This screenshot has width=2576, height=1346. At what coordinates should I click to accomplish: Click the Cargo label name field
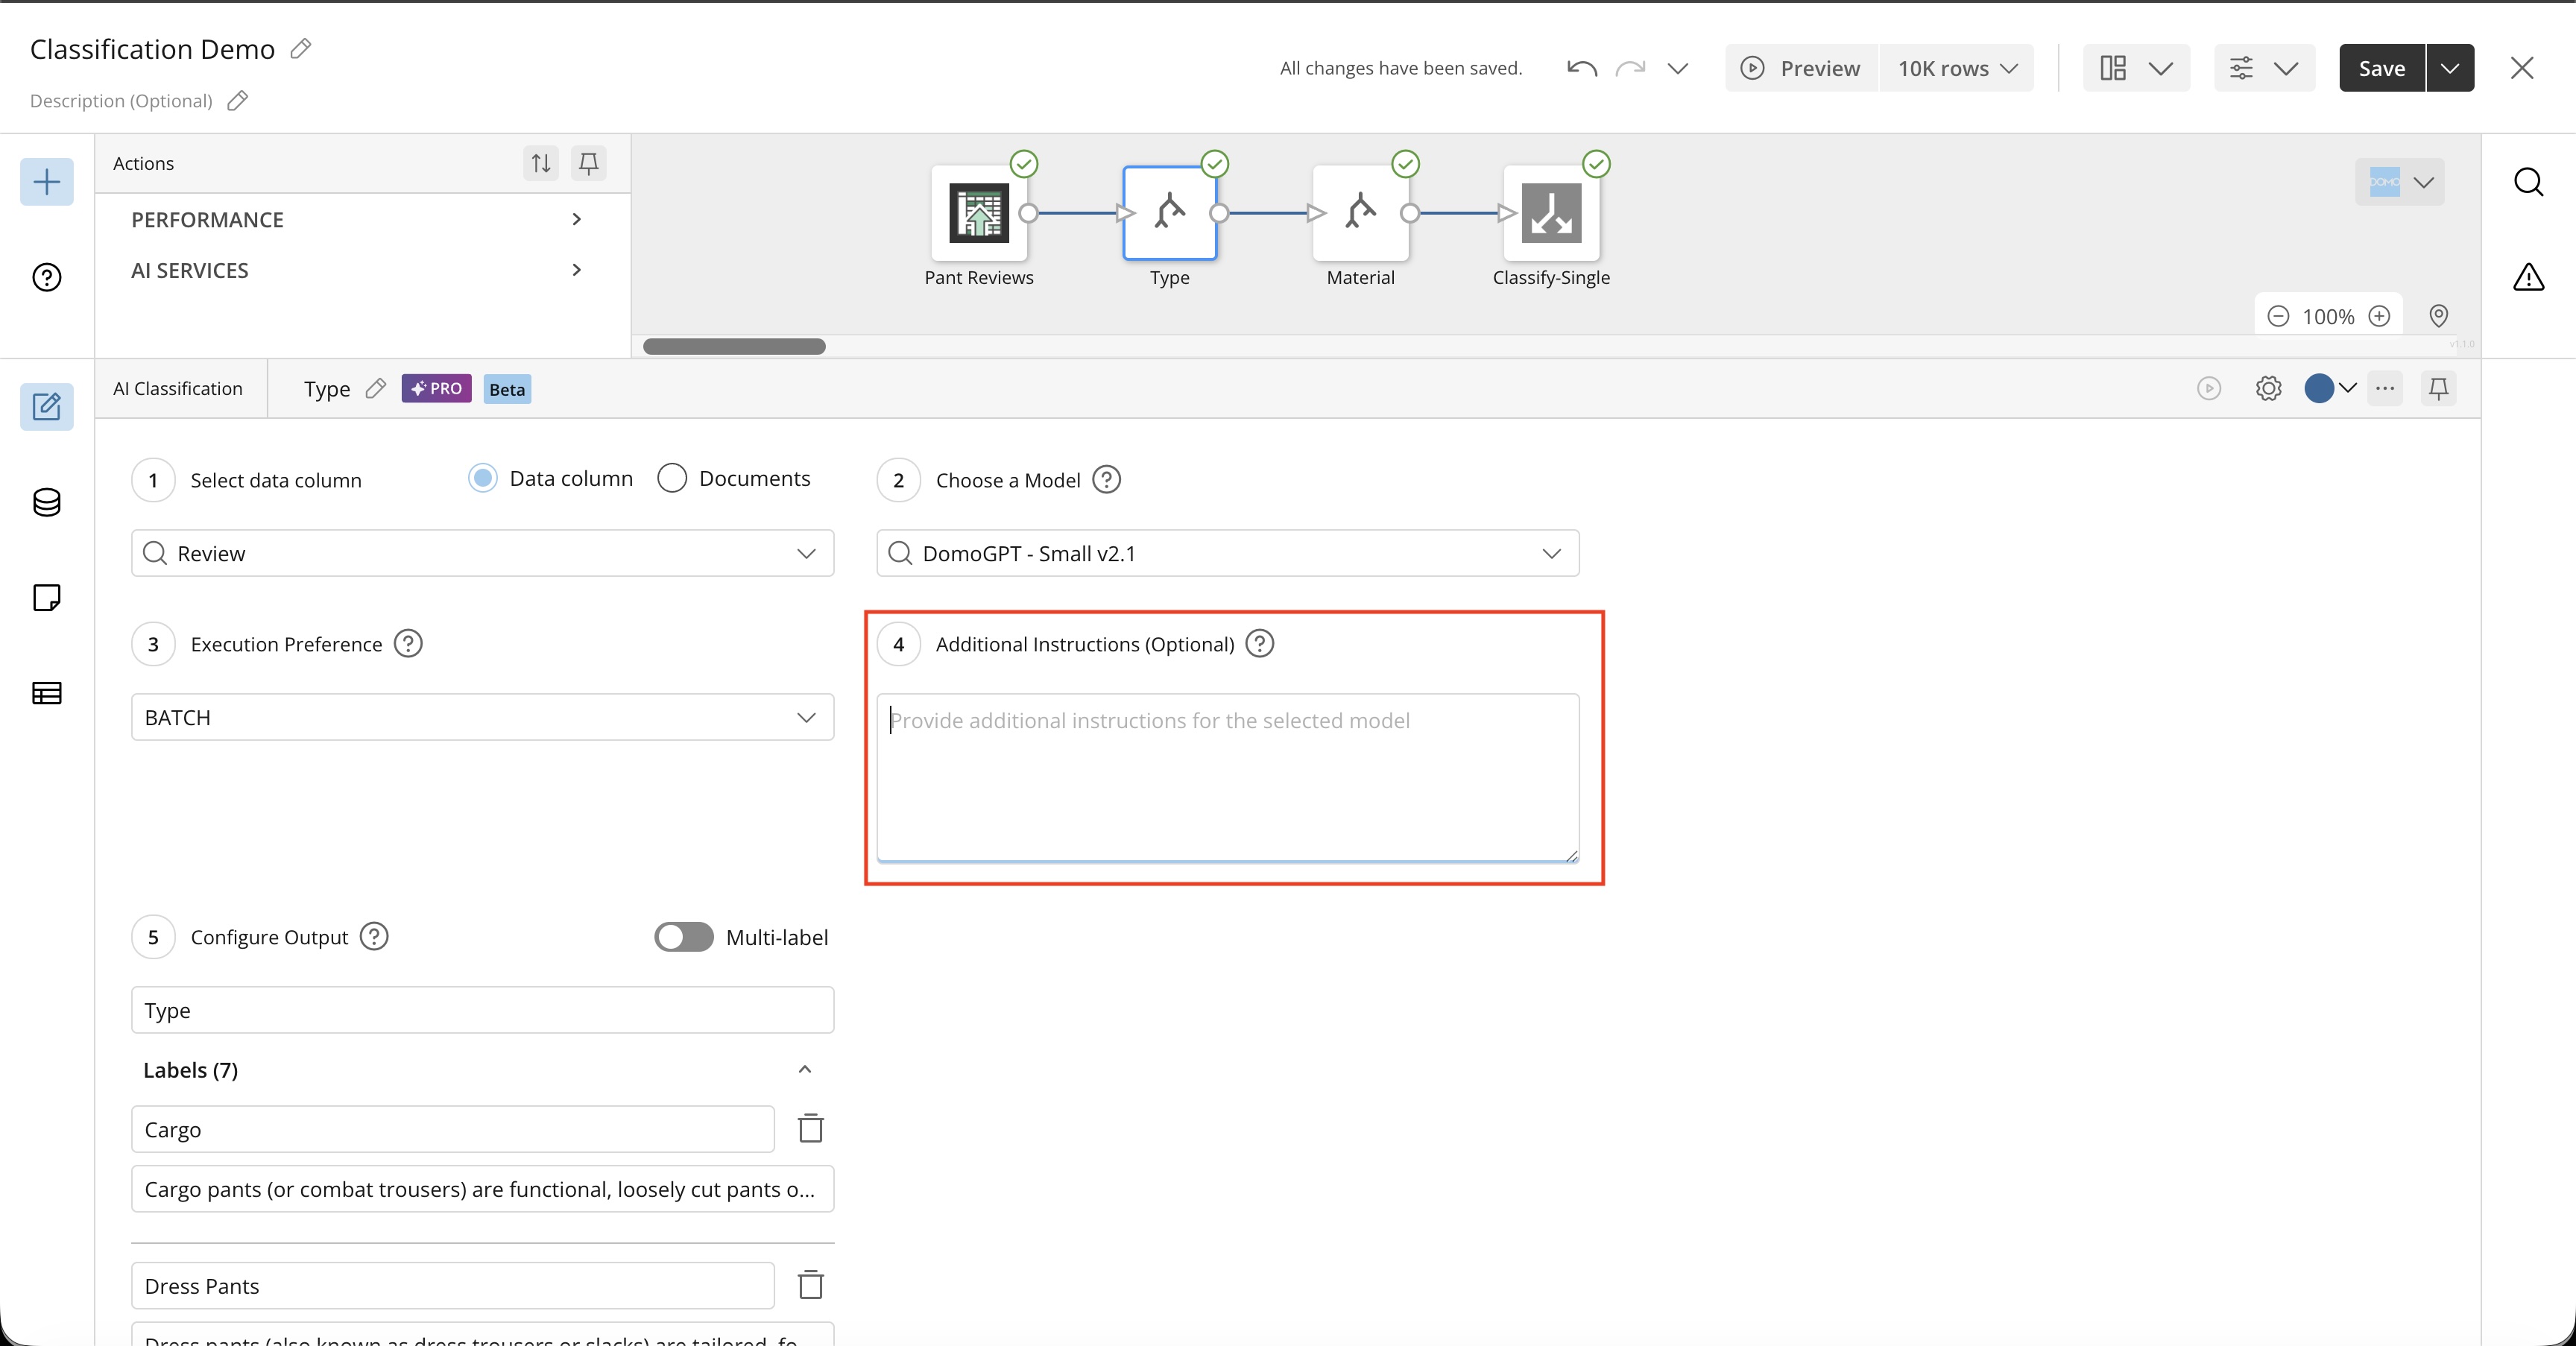pos(452,1129)
